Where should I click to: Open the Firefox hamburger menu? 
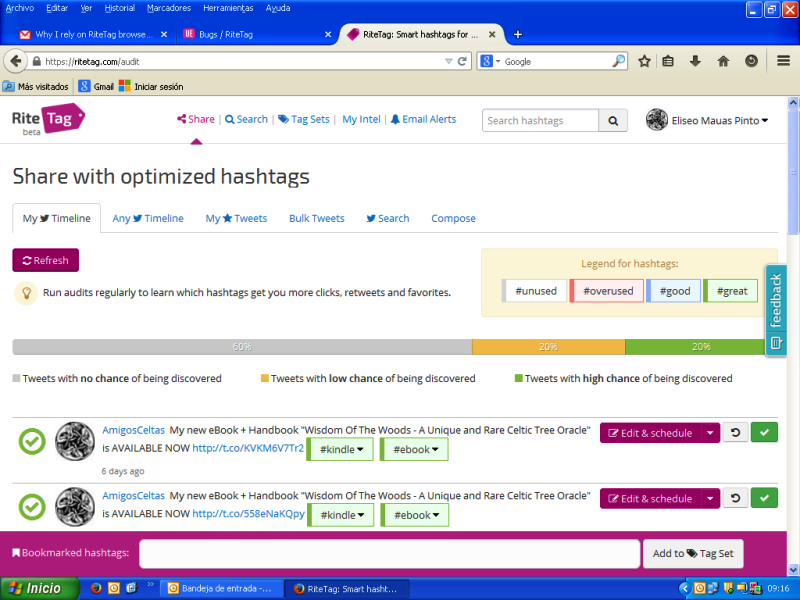(784, 61)
